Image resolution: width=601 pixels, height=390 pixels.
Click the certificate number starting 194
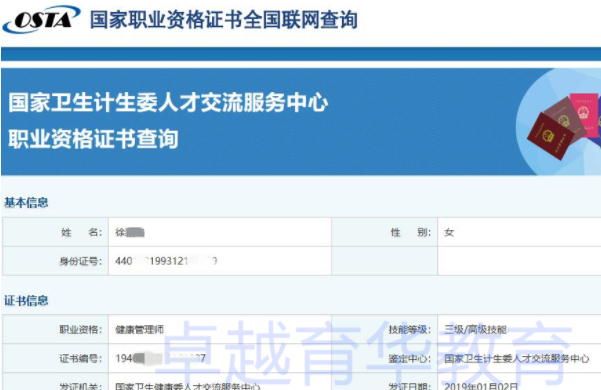click(x=160, y=359)
